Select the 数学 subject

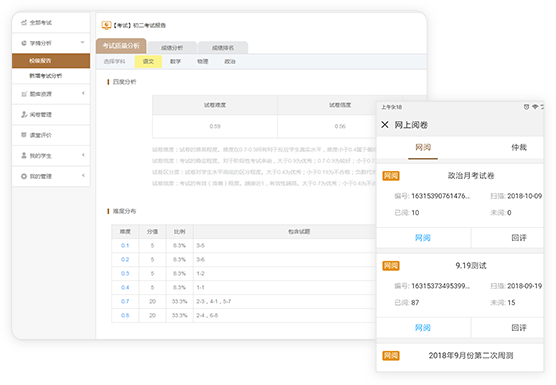(x=175, y=61)
